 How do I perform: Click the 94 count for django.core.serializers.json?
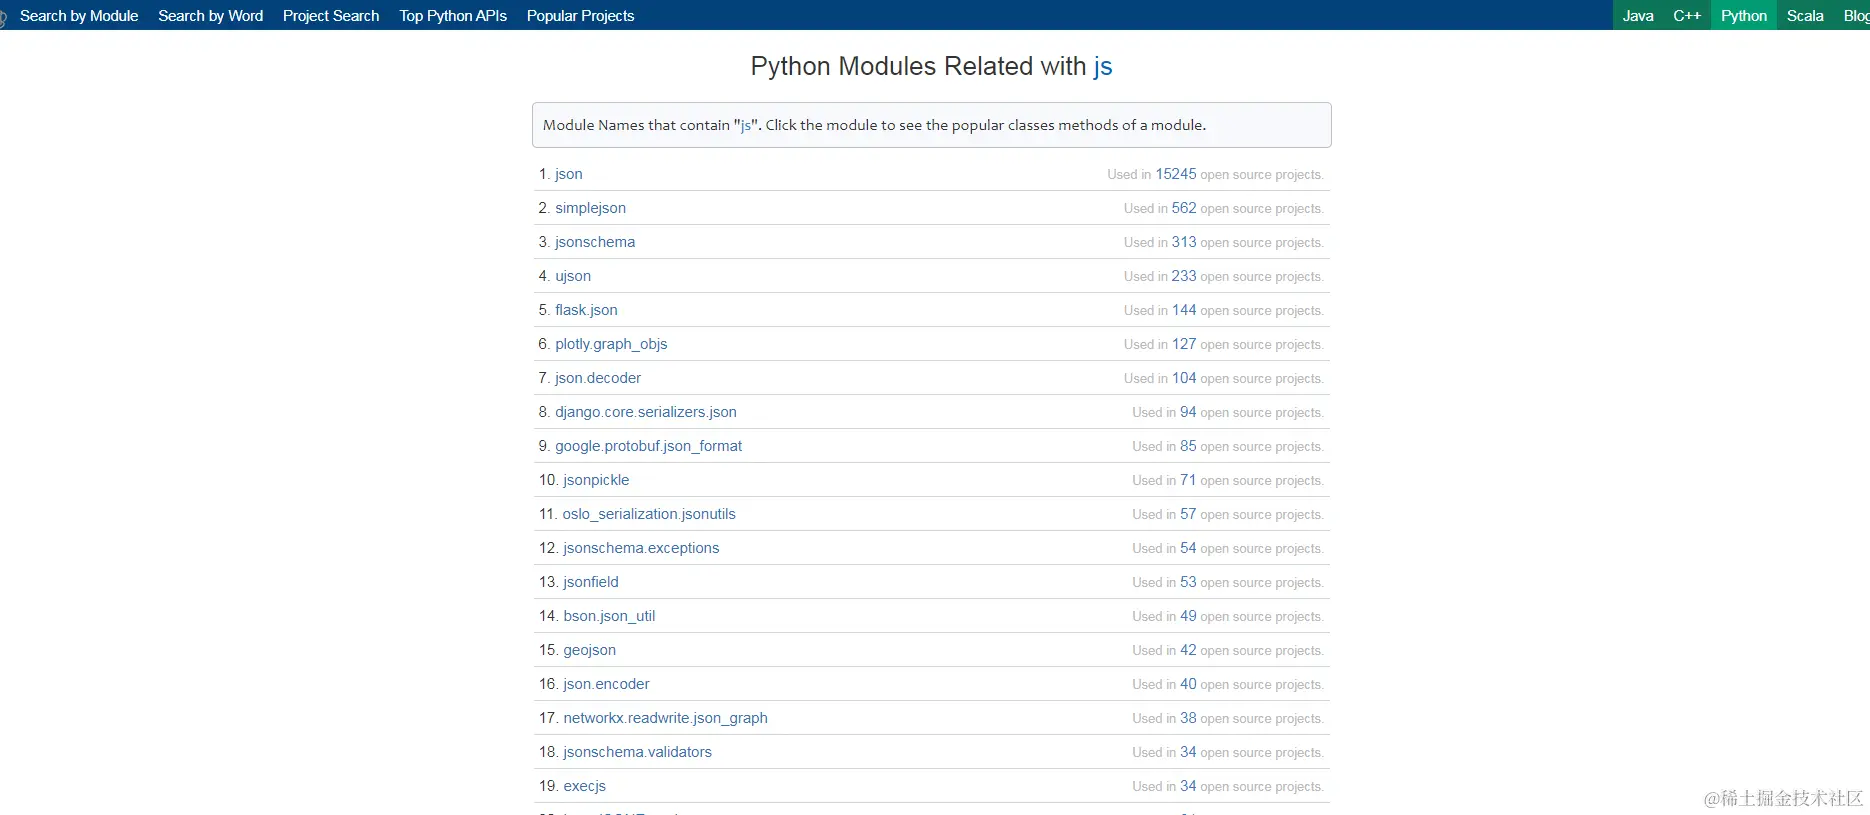(1188, 412)
